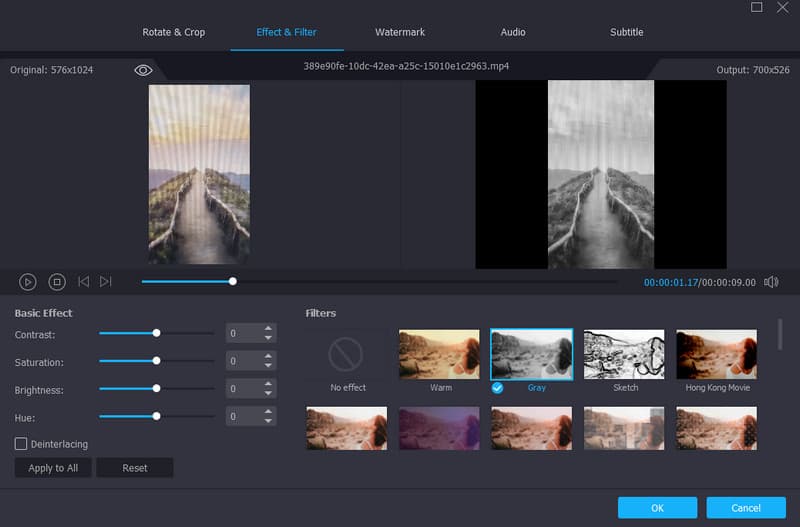Jump to previous frame

(84, 282)
